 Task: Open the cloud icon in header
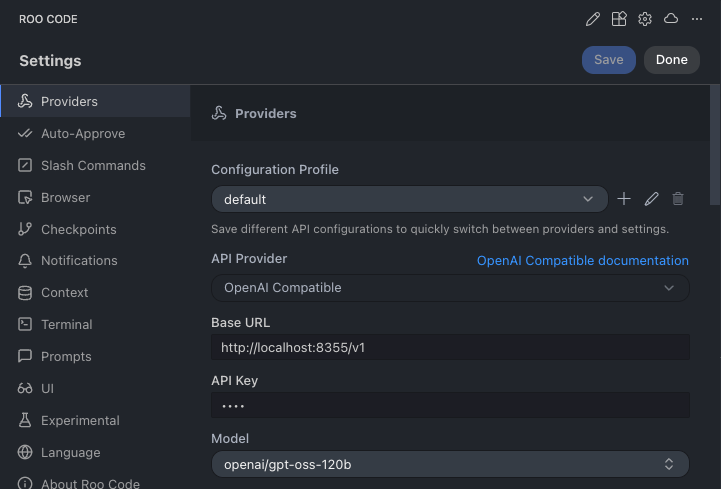(671, 19)
